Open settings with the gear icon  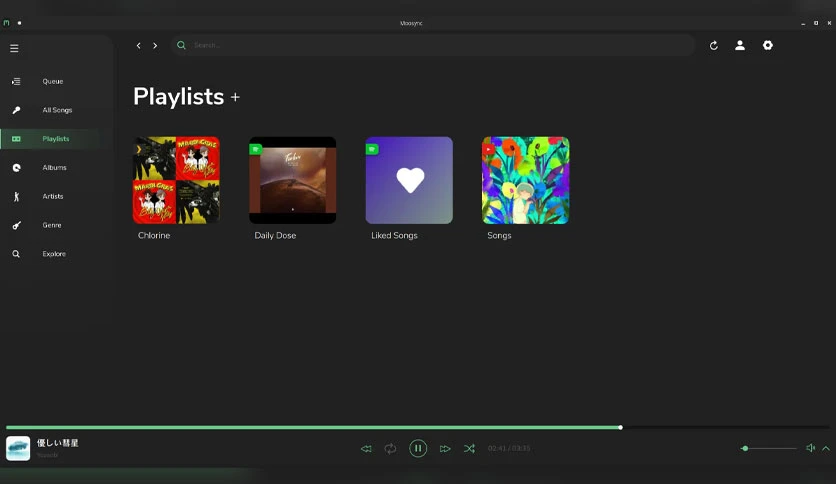(x=768, y=45)
